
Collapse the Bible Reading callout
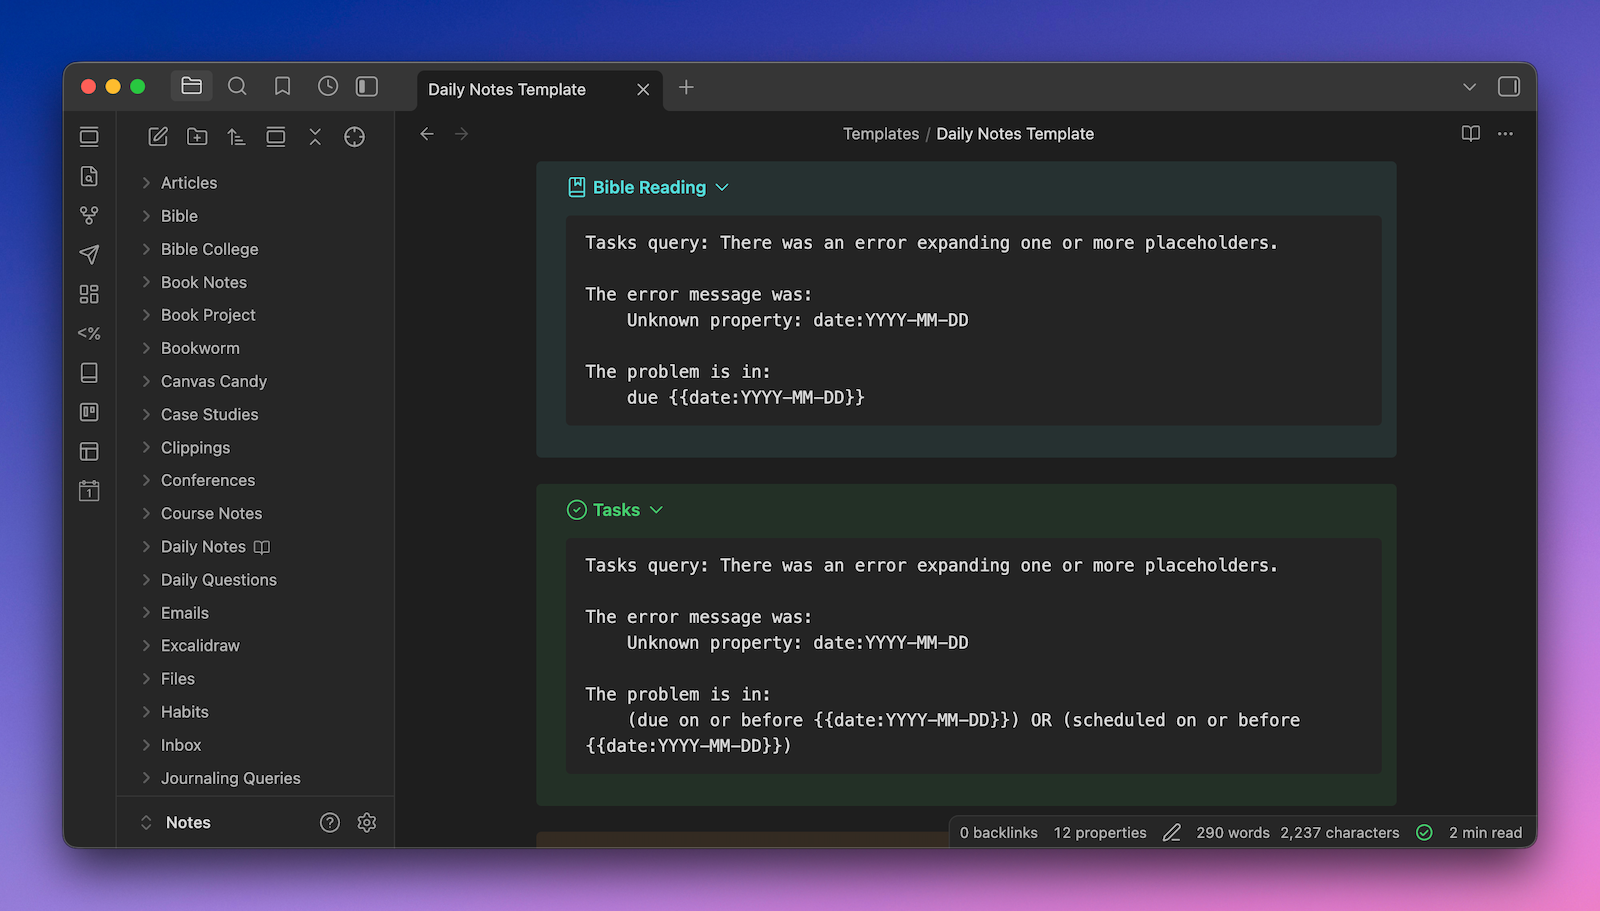pyautogui.click(x=722, y=188)
